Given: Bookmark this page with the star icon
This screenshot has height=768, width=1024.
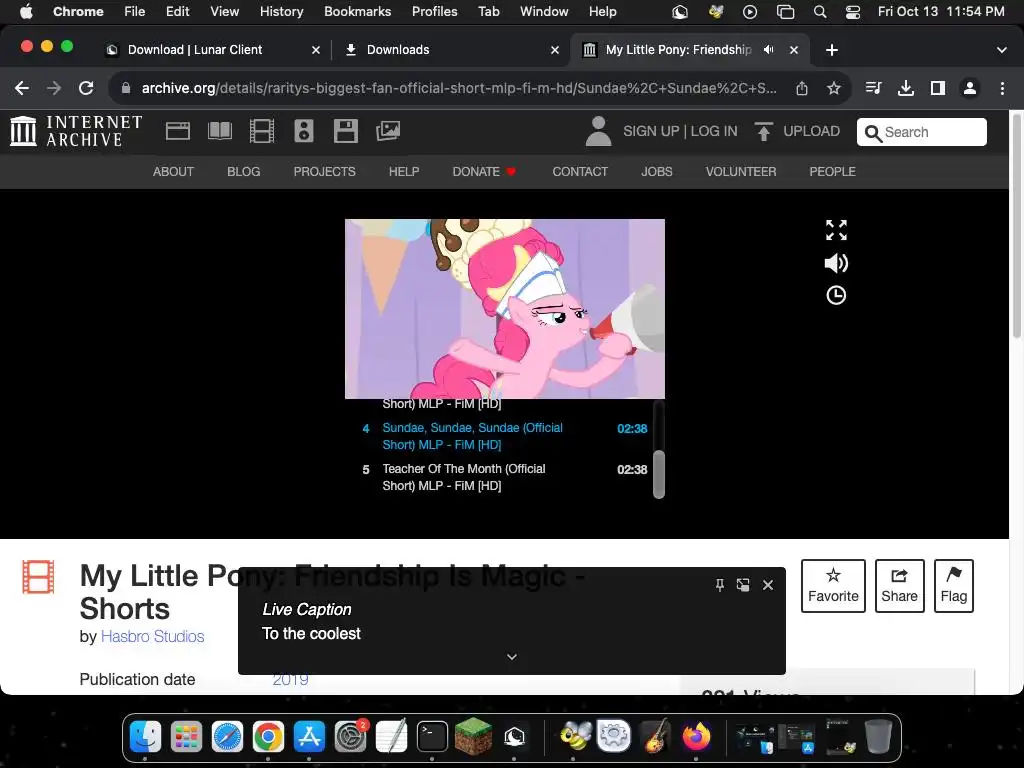Looking at the screenshot, I should (833, 88).
